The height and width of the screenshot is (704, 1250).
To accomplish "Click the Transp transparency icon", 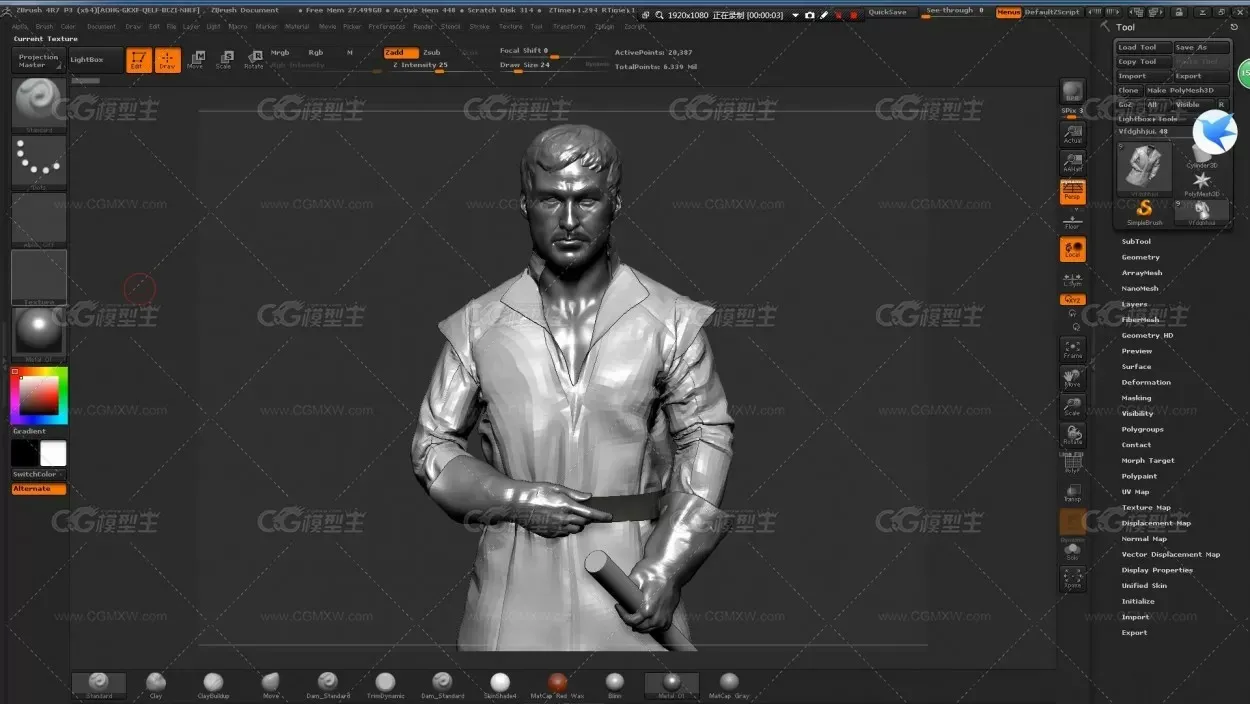I will (1072, 493).
